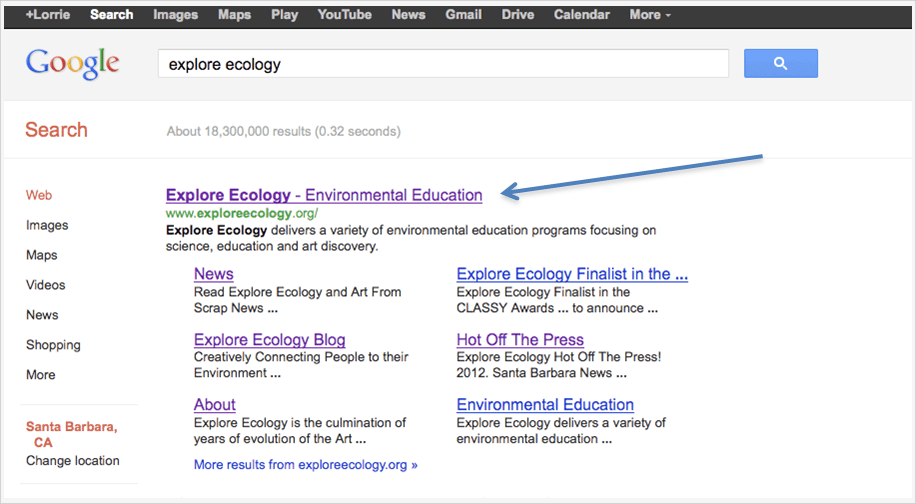The image size is (916, 504).
Task: Open the More dropdown in top bar
Action: pos(650,15)
